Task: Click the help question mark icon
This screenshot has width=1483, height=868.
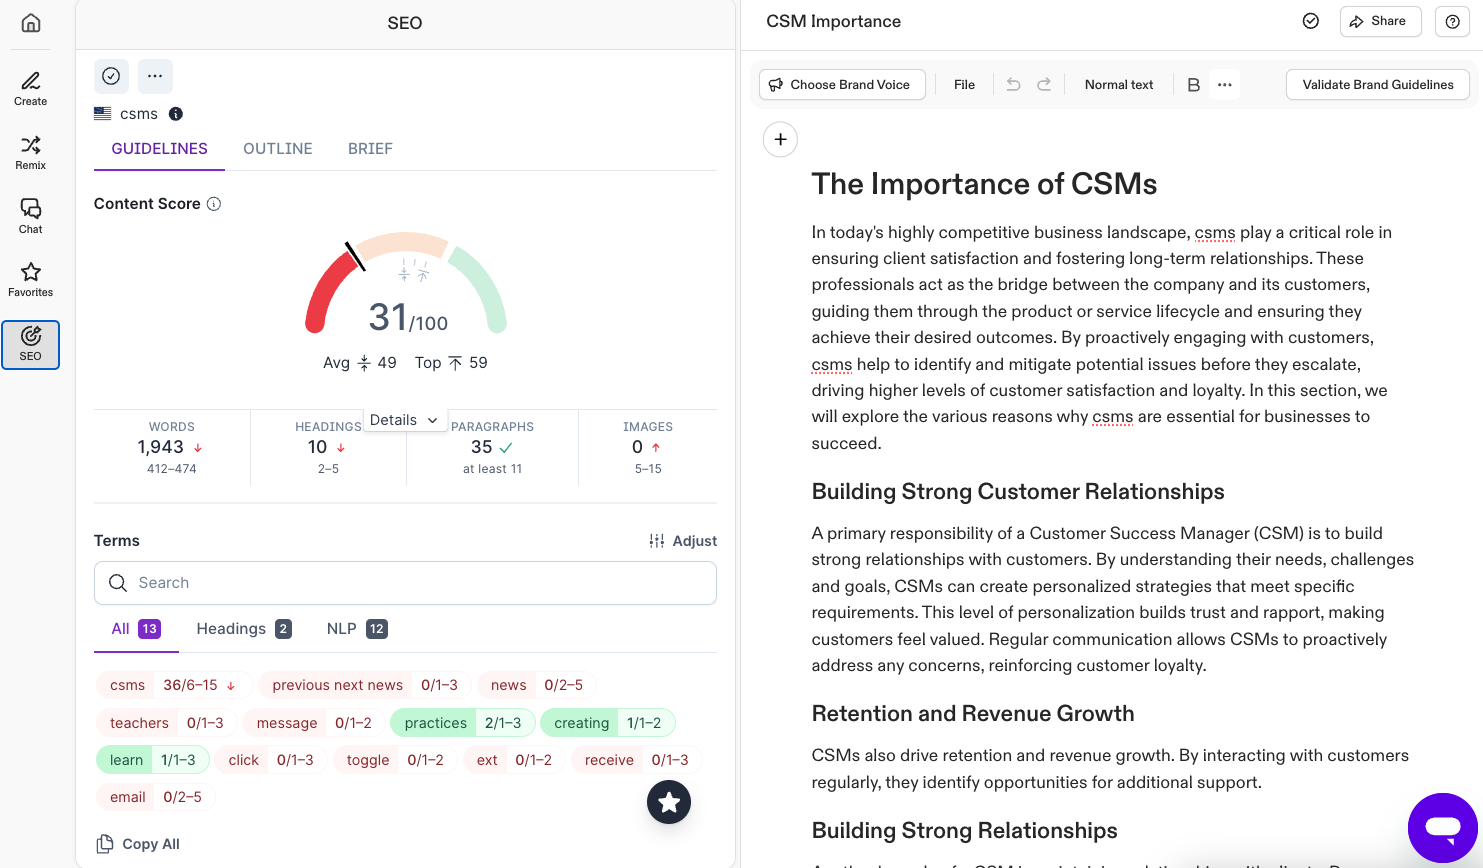Action: (x=1452, y=22)
